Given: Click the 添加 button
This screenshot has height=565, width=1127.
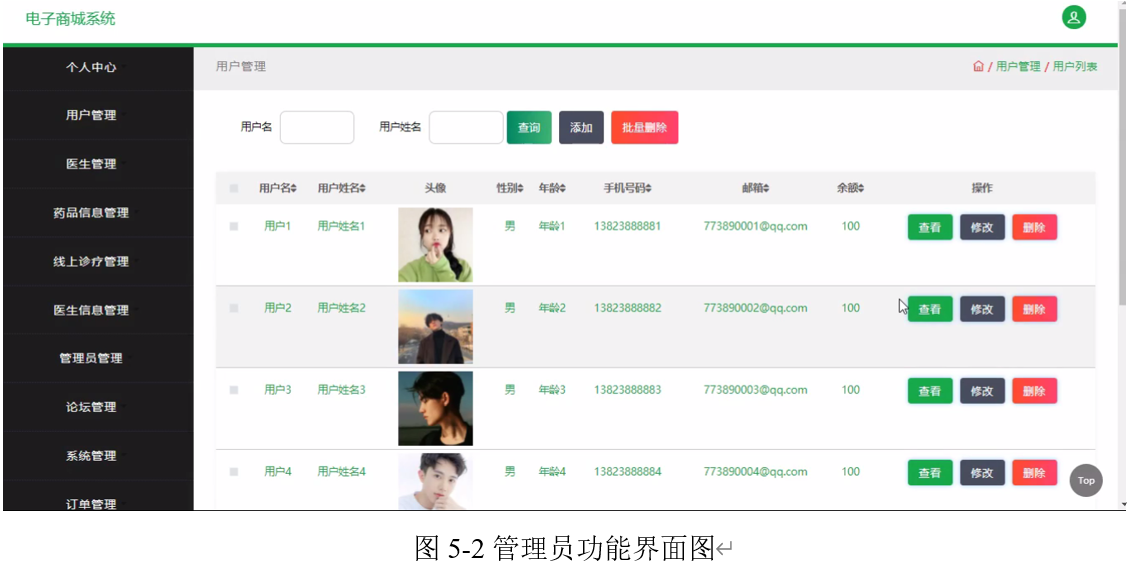Looking at the screenshot, I should tap(581, 127).
